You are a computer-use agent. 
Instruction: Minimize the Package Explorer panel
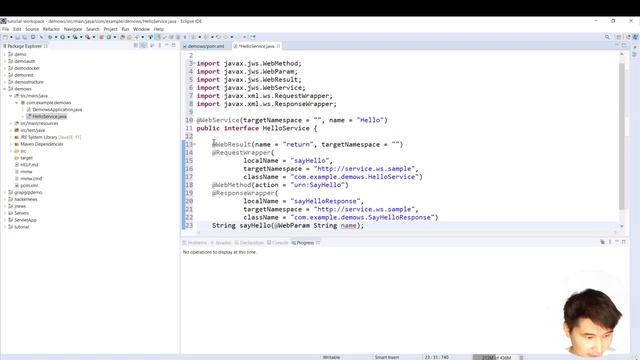point(167,46)
